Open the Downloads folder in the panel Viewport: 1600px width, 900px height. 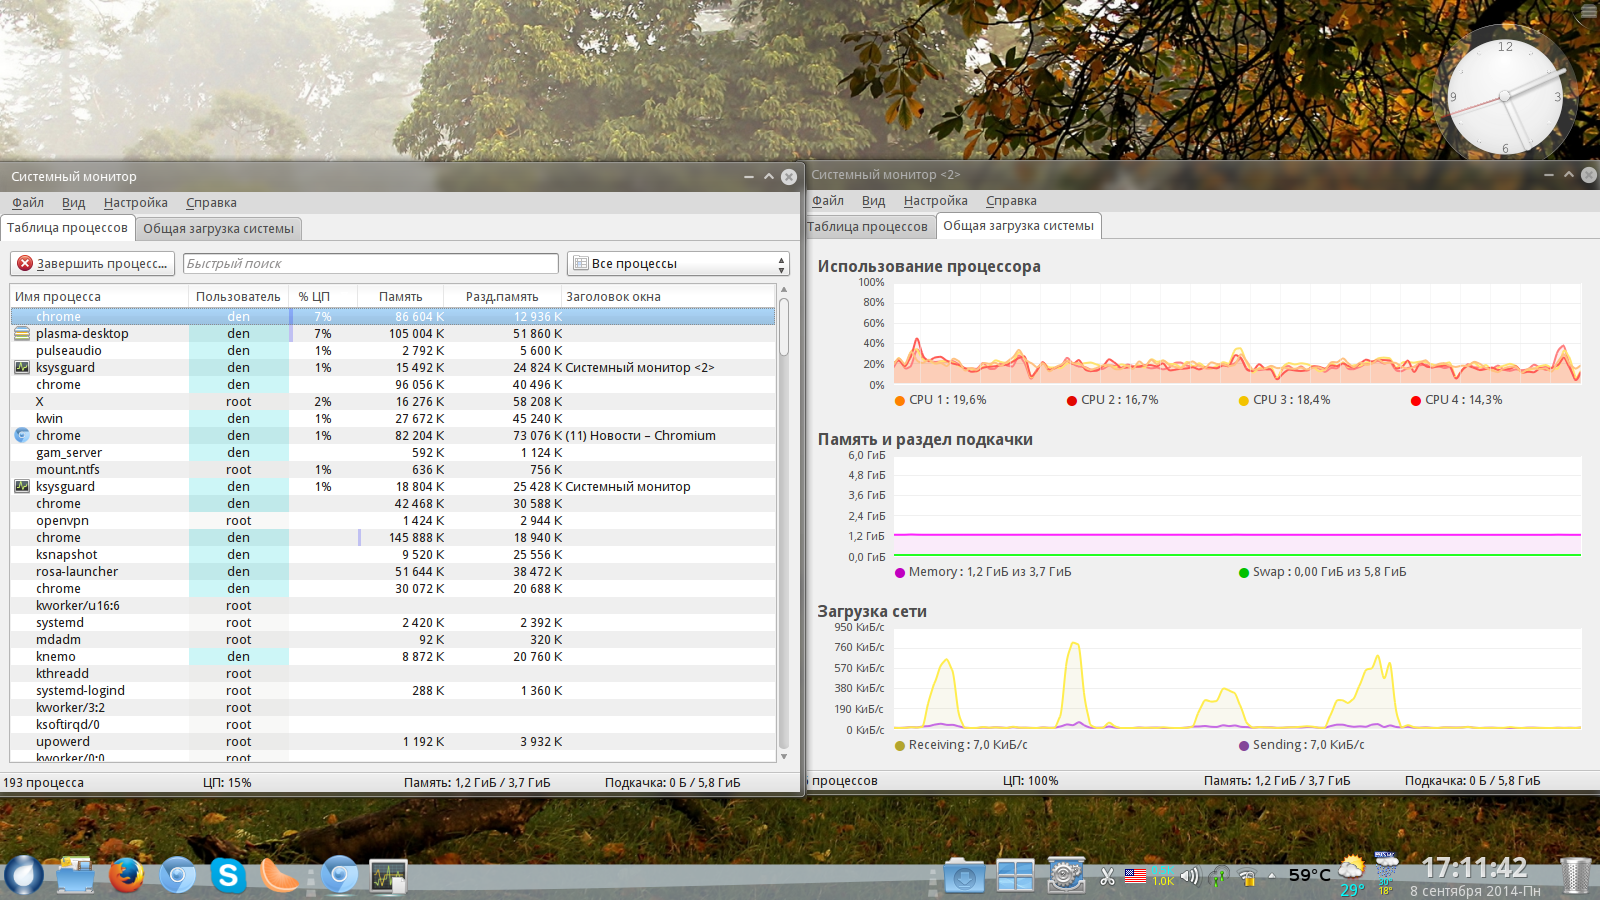(x=964, y=877)
